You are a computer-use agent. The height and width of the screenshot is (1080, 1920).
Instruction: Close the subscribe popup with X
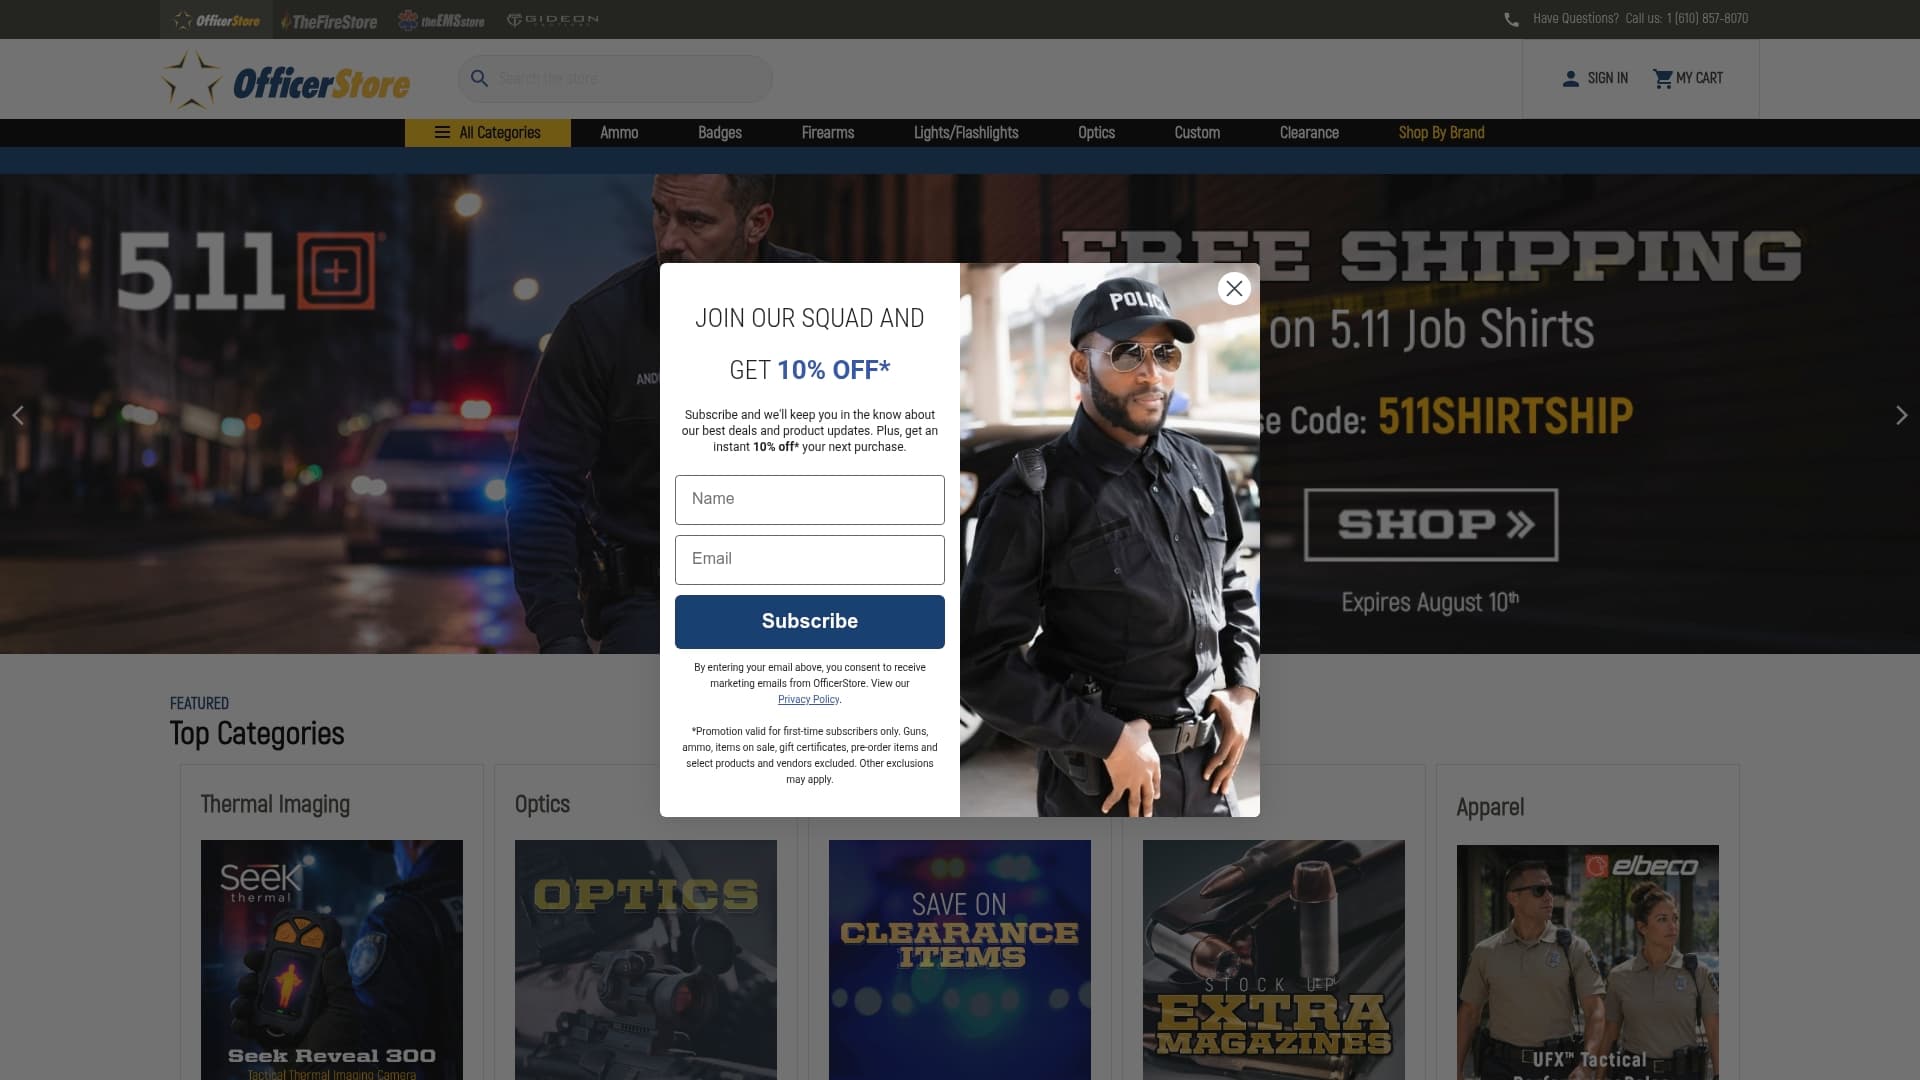(x=1234, y=288)
